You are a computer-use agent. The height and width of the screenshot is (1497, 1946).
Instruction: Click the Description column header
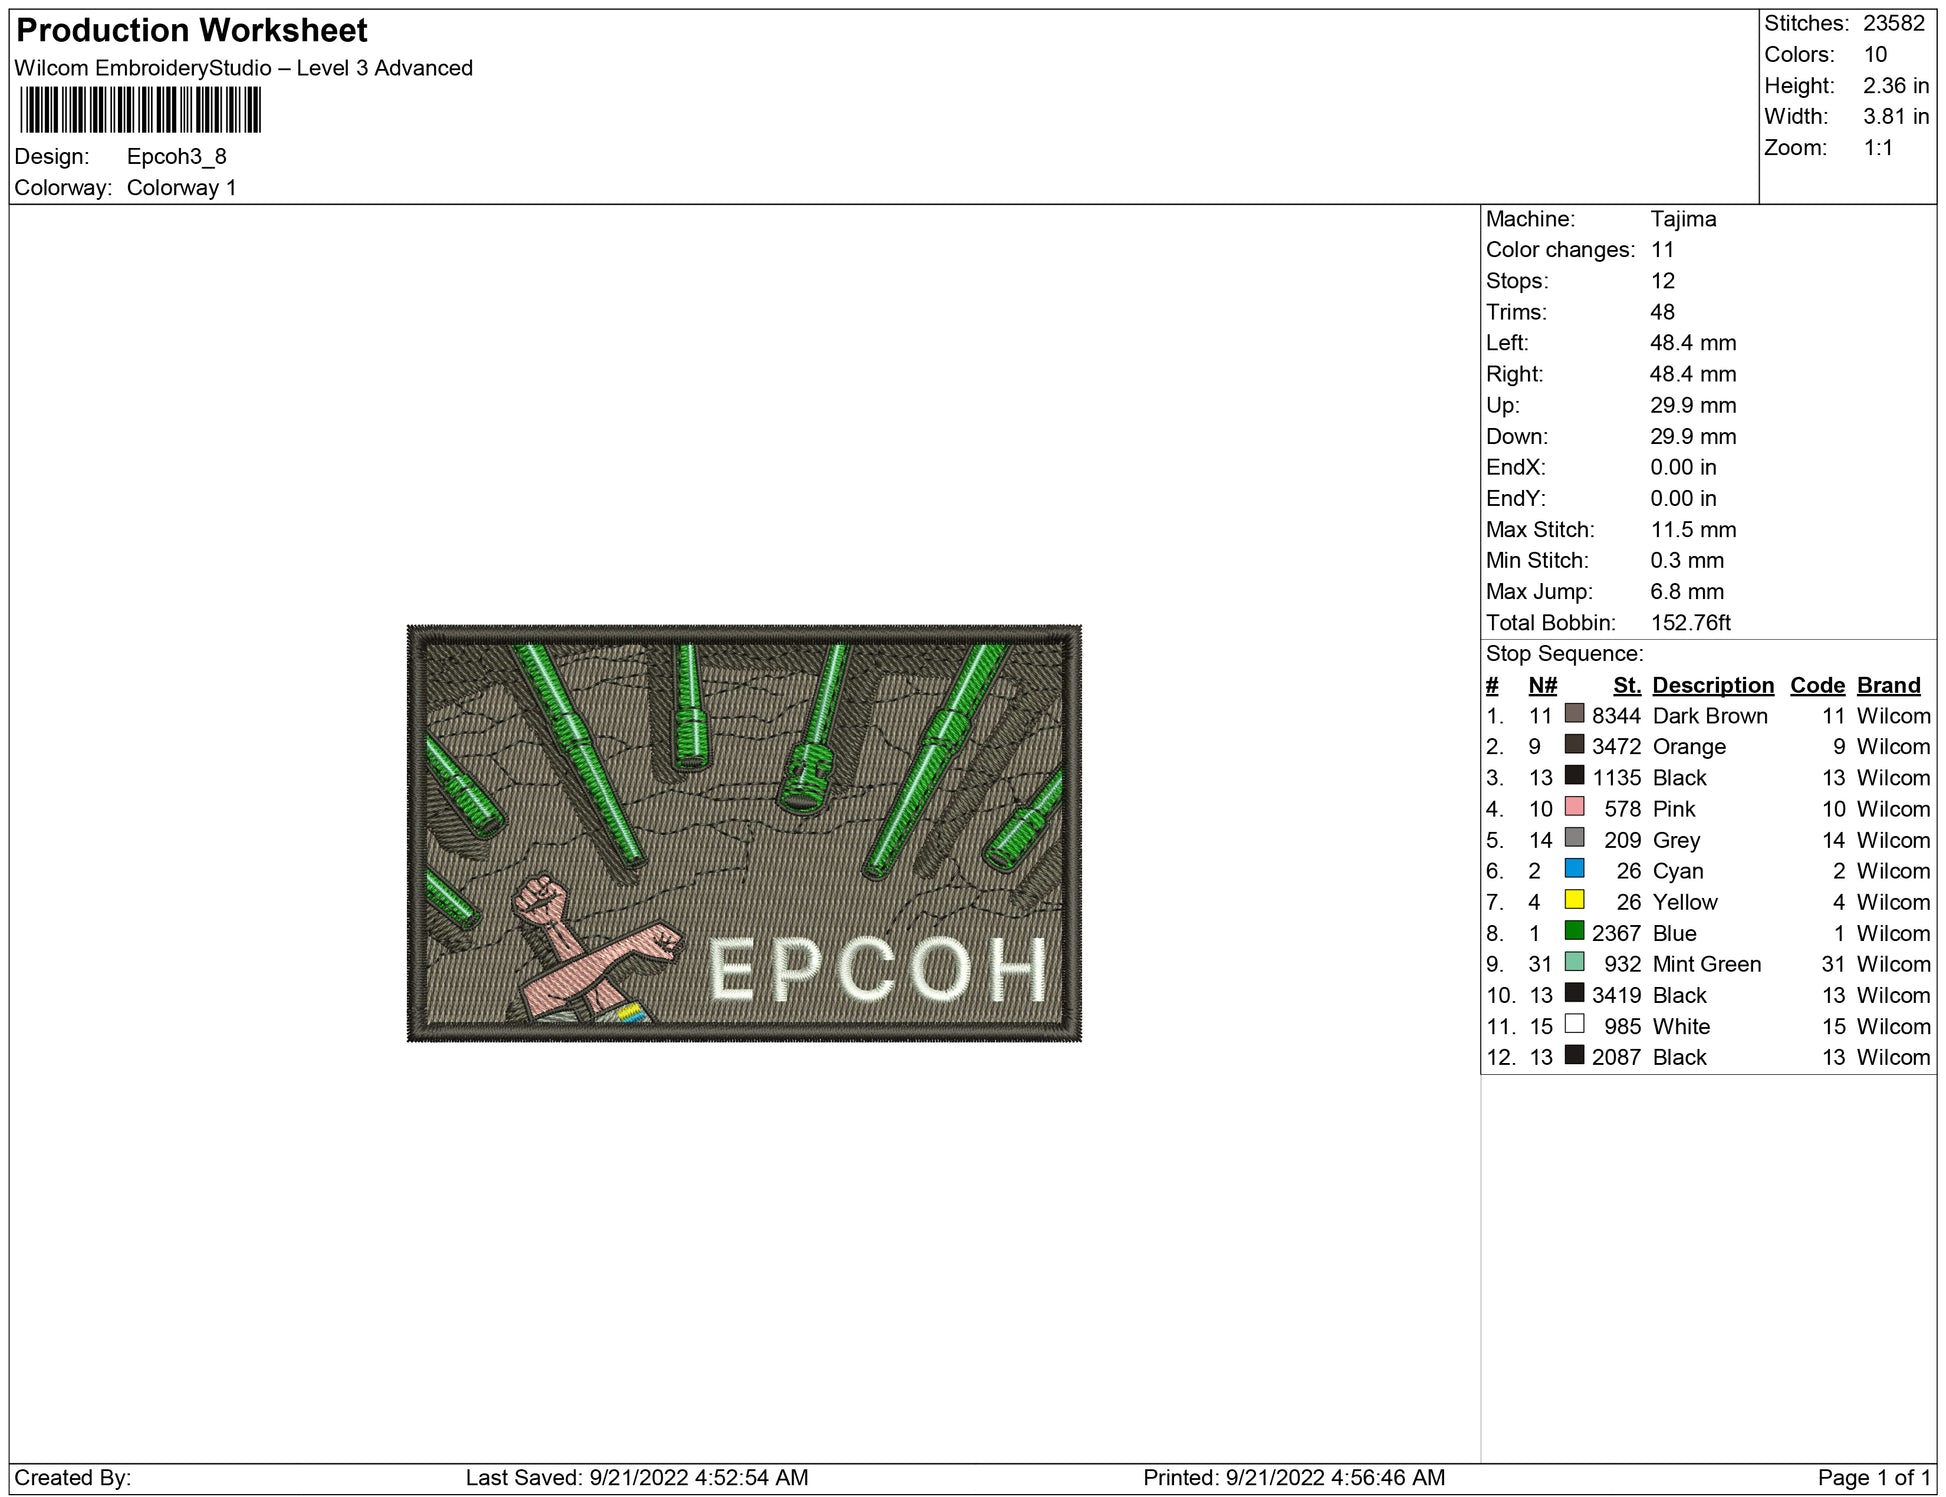[x=1712, y=685]
